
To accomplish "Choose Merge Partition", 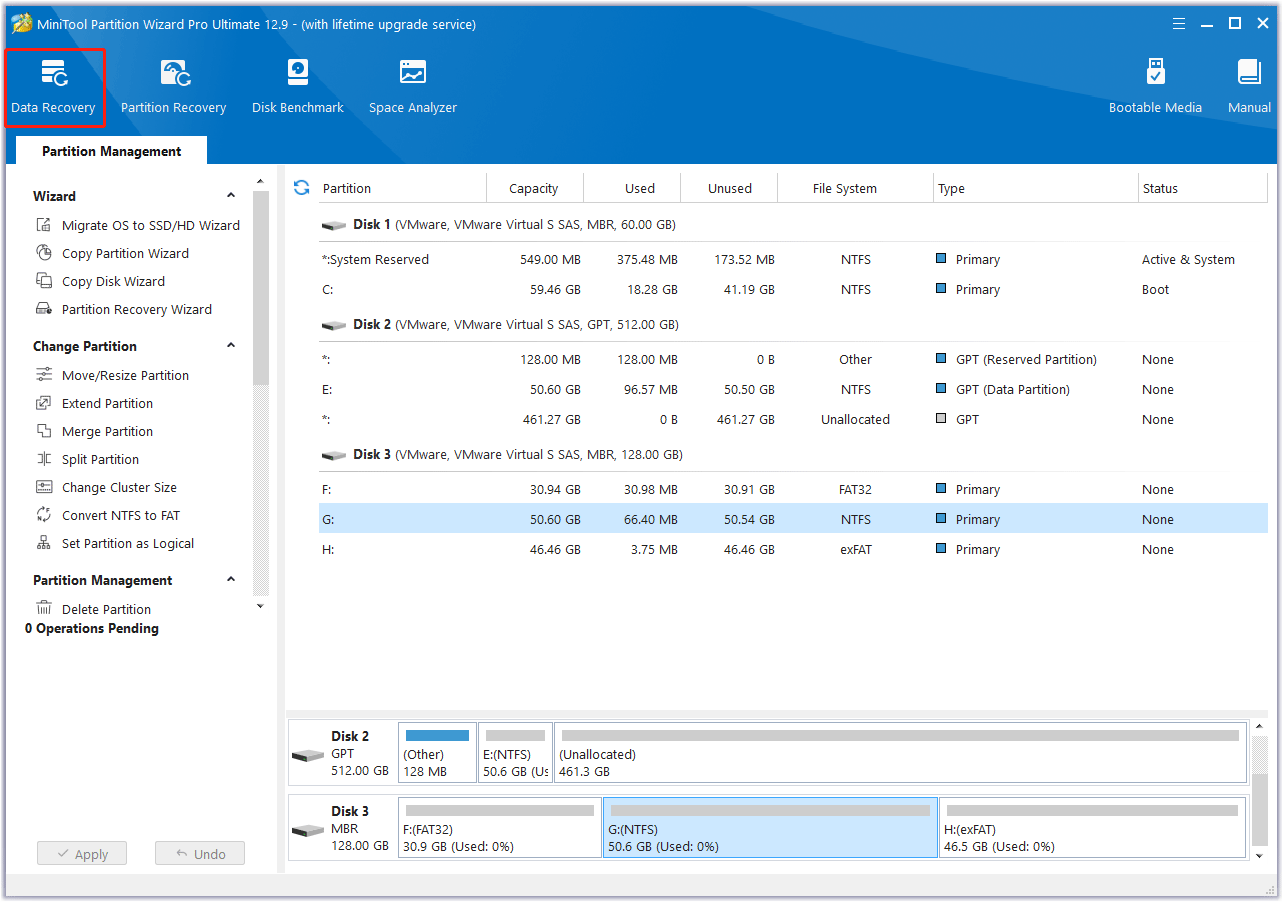I will [94, 431].
